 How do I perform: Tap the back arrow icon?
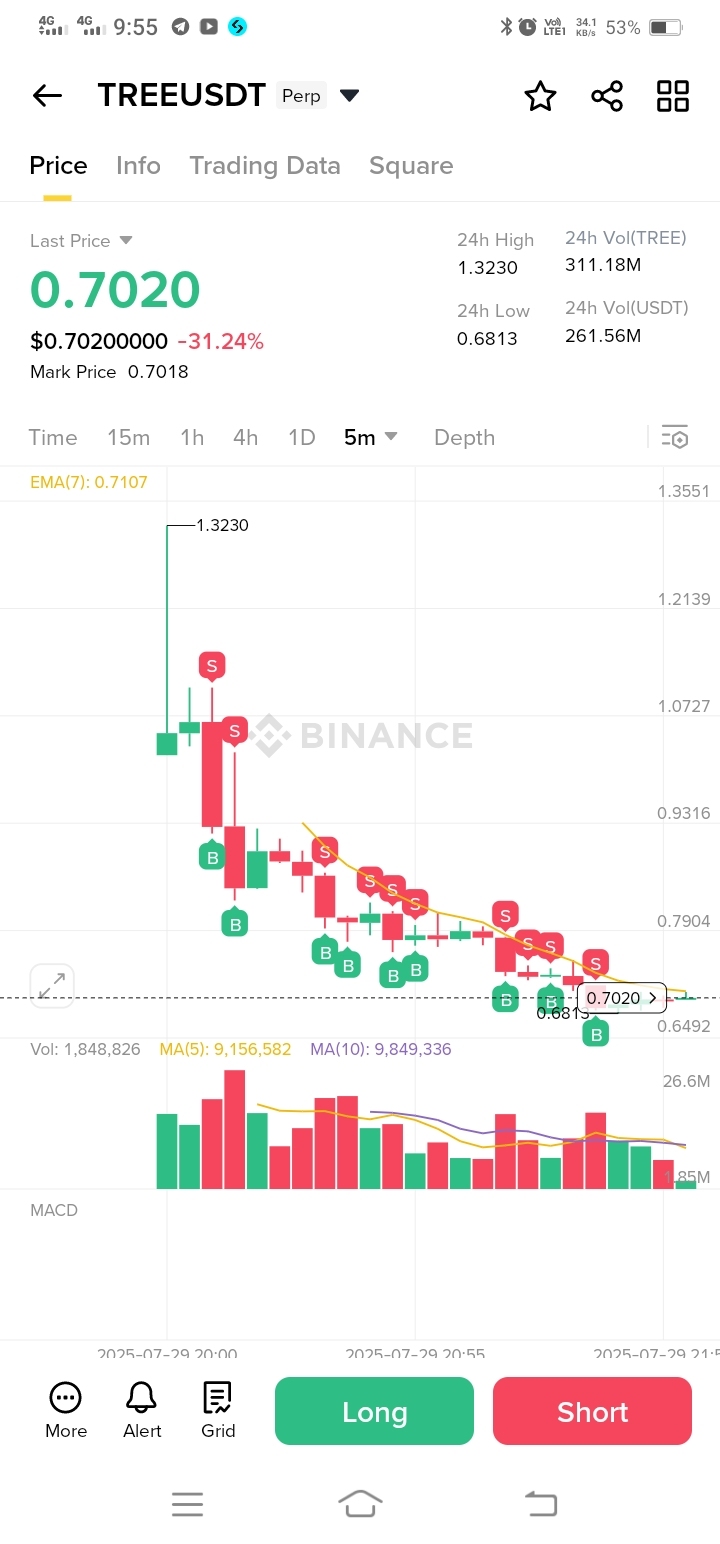pos(47,96)
